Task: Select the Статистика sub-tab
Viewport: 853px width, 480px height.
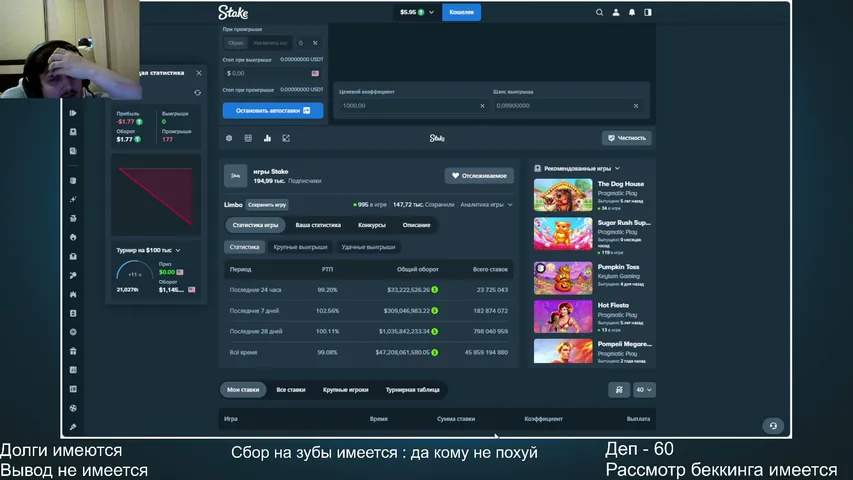Action: point(244,247)
